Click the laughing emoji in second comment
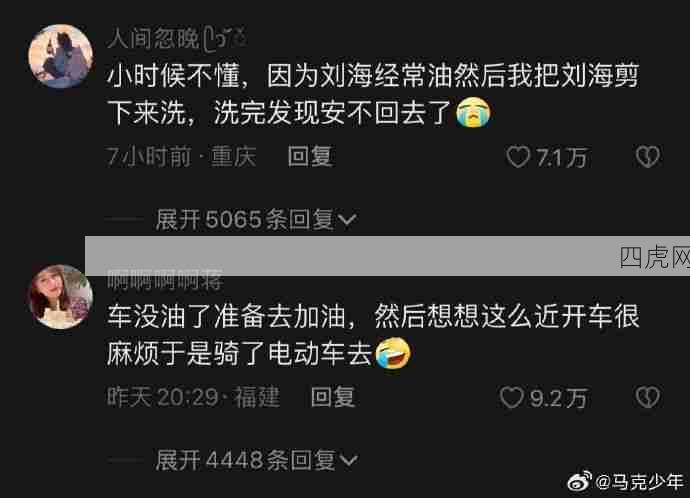Screen dimensions: 690x498 click(x=393, y=353)
